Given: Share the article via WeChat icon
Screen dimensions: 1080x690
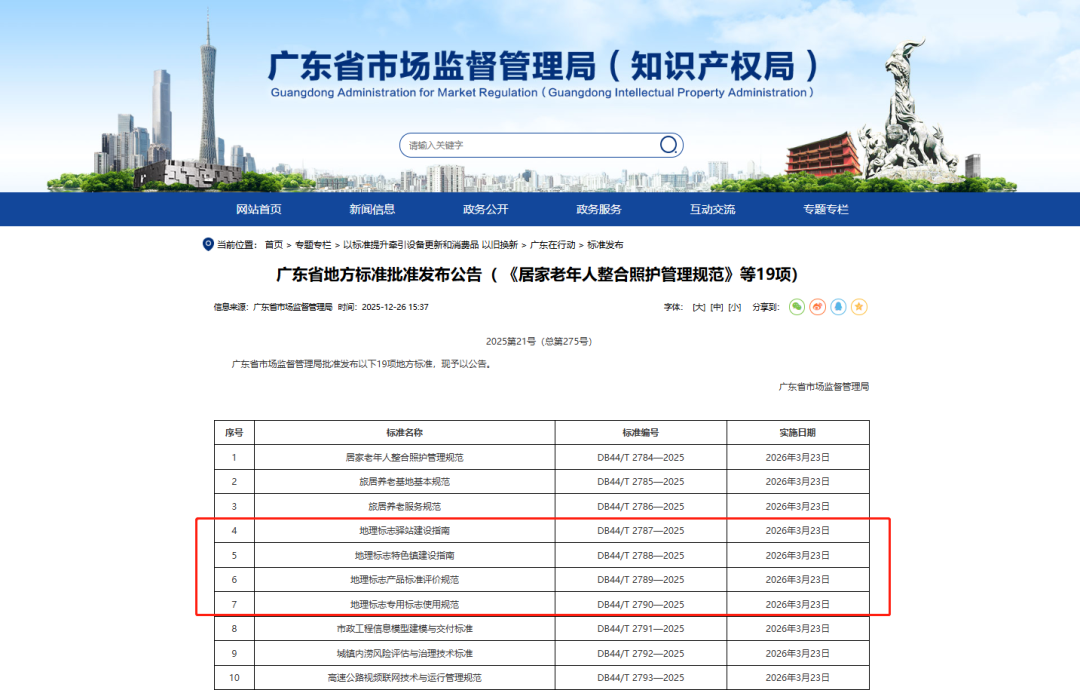Looking at the screenshot, I should point(797,307).
